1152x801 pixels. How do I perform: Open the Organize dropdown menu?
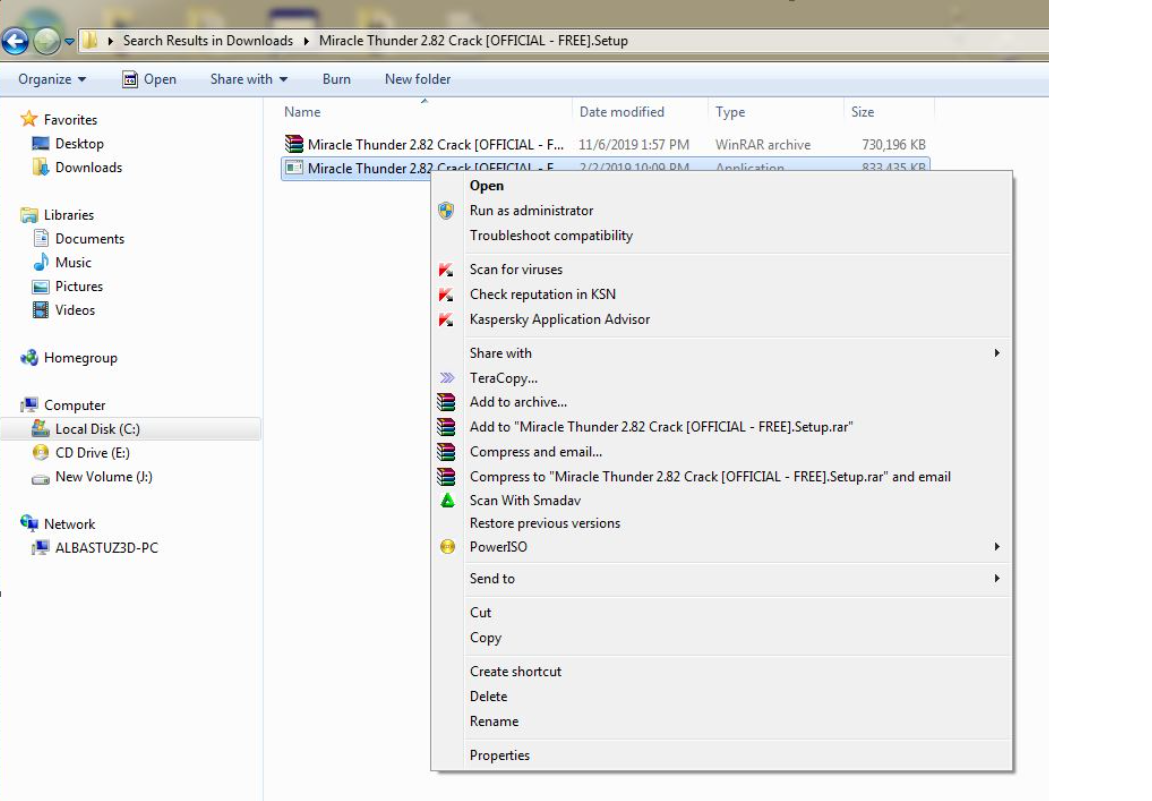click(x=52, y=79)
